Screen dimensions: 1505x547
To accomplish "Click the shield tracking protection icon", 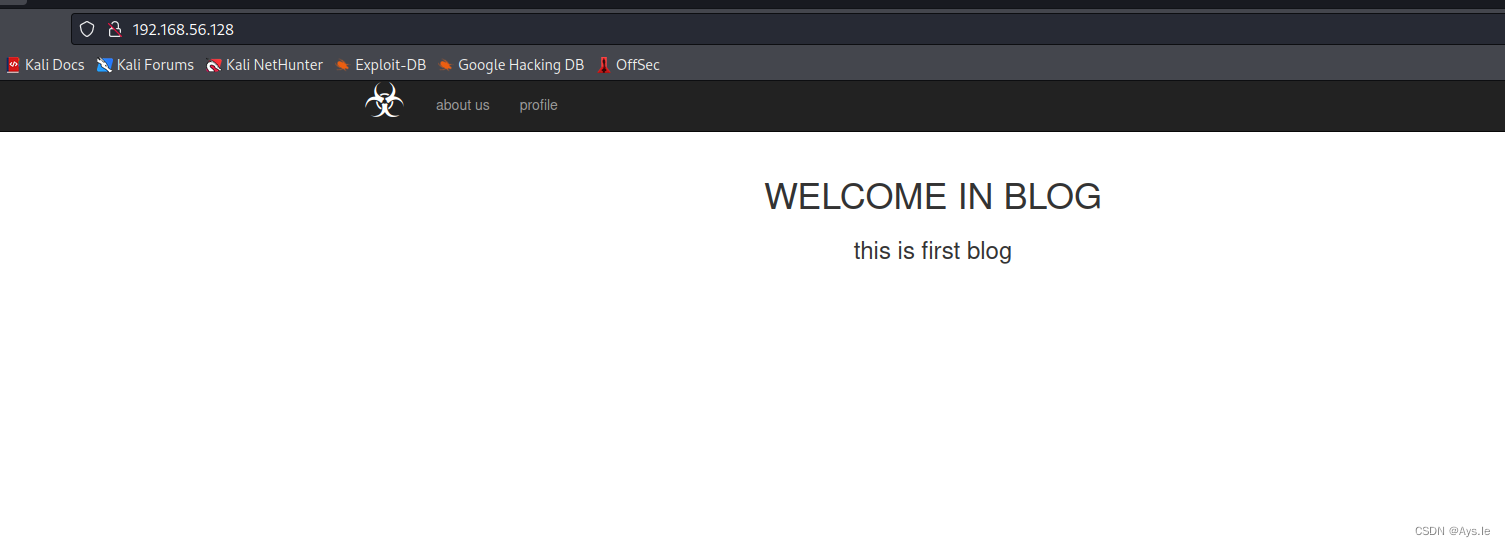I will (x=87, y=29).
